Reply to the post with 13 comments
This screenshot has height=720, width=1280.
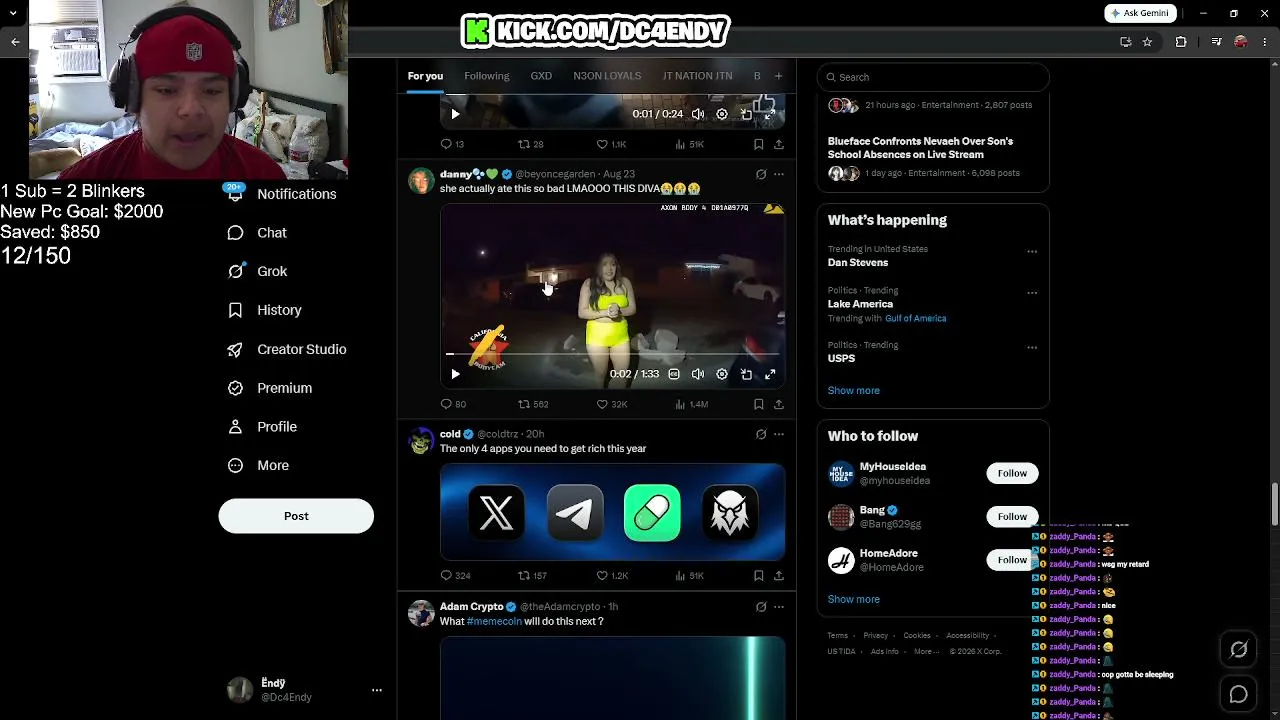452,144
